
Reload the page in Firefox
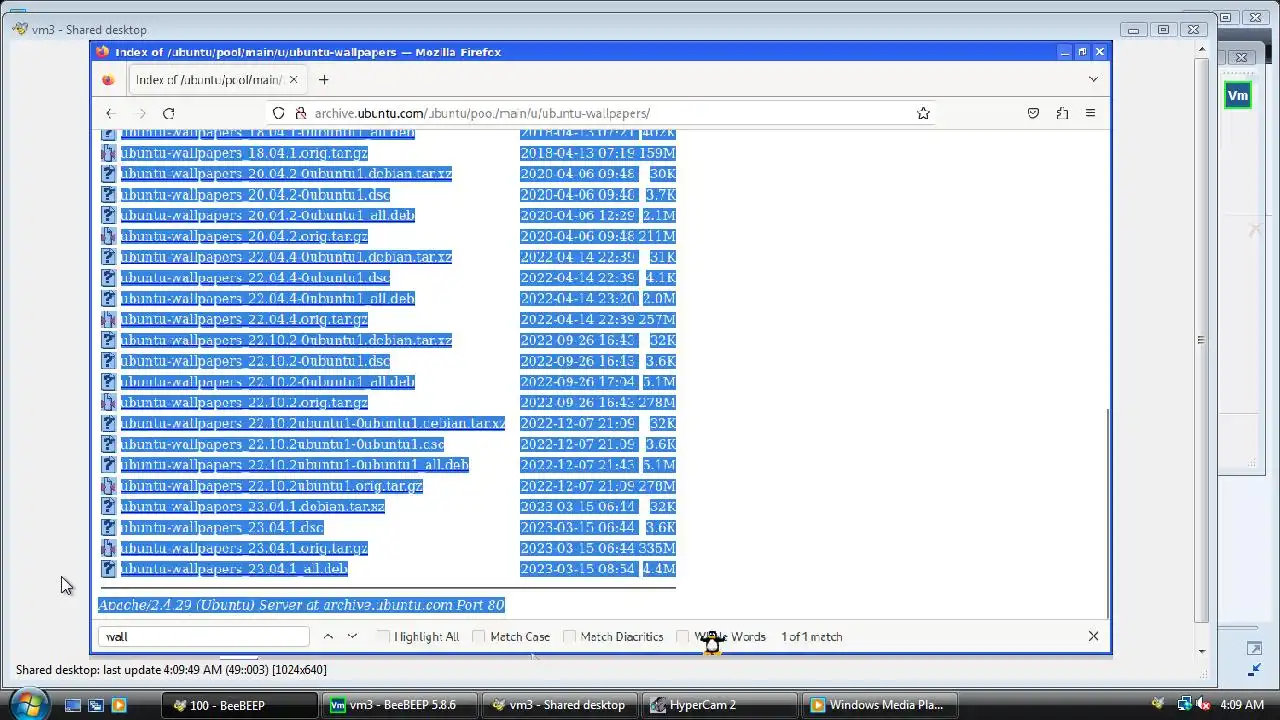tap(168, 113)
